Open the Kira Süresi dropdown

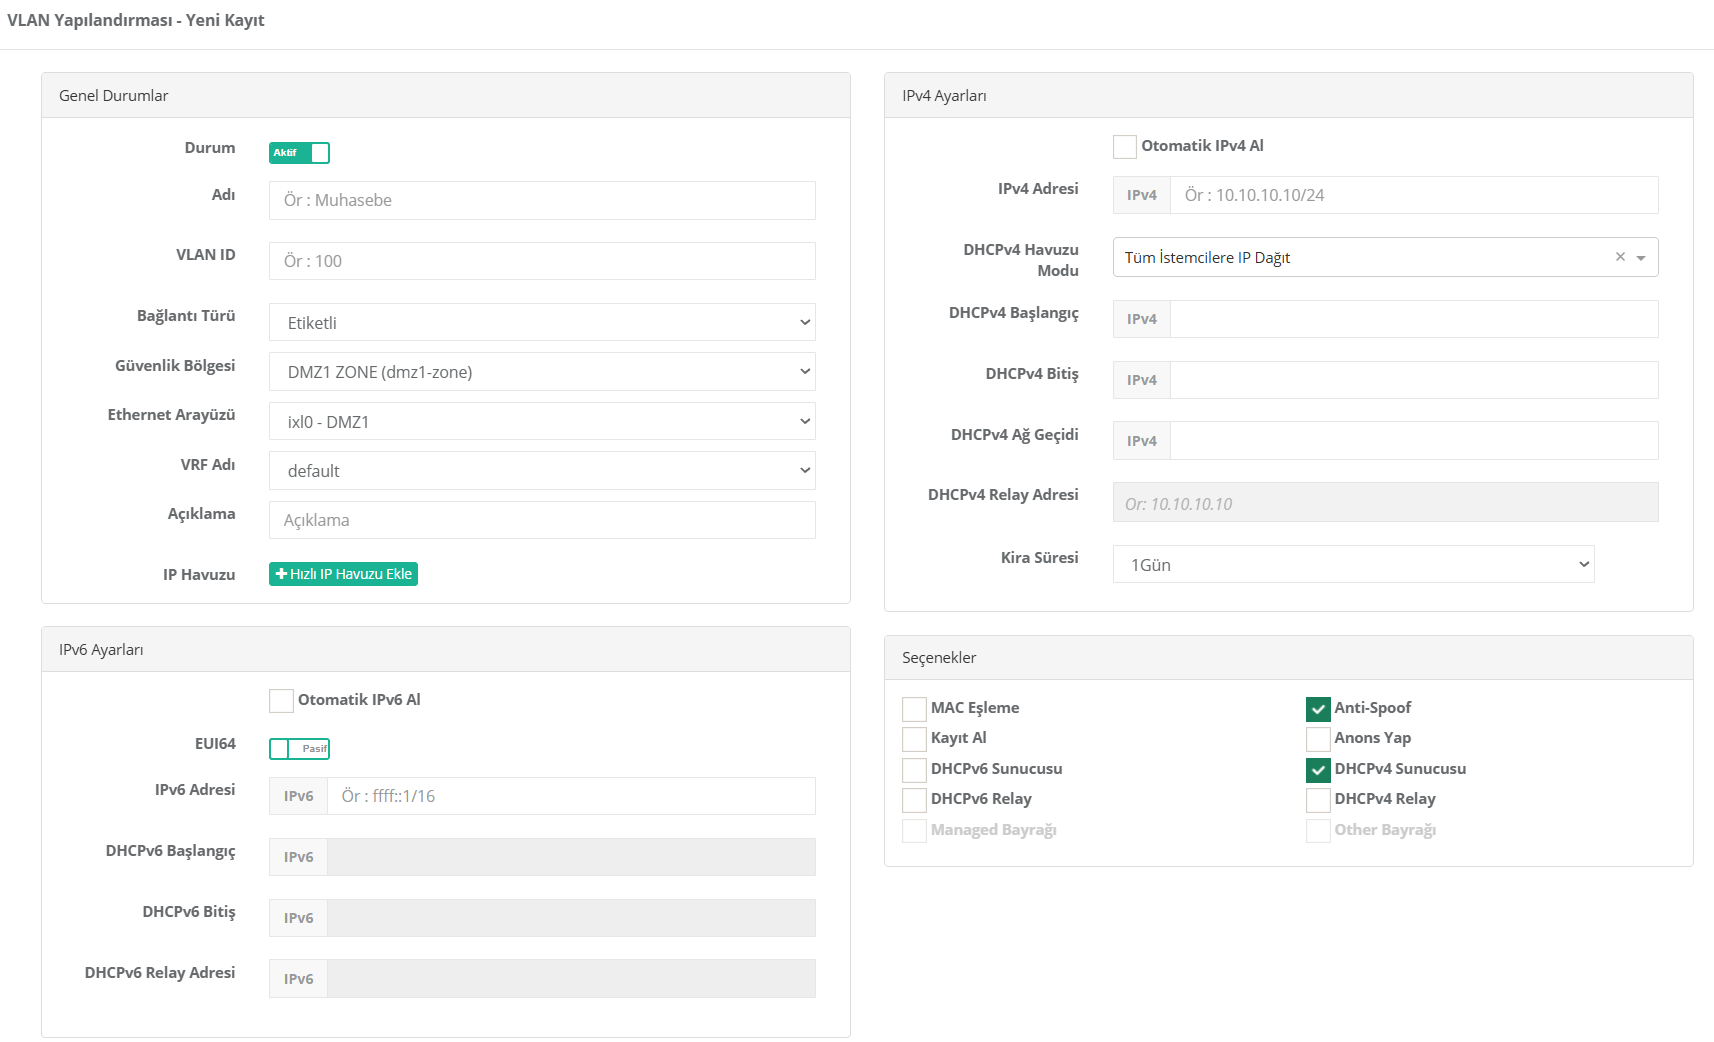tap(1353, 565)
